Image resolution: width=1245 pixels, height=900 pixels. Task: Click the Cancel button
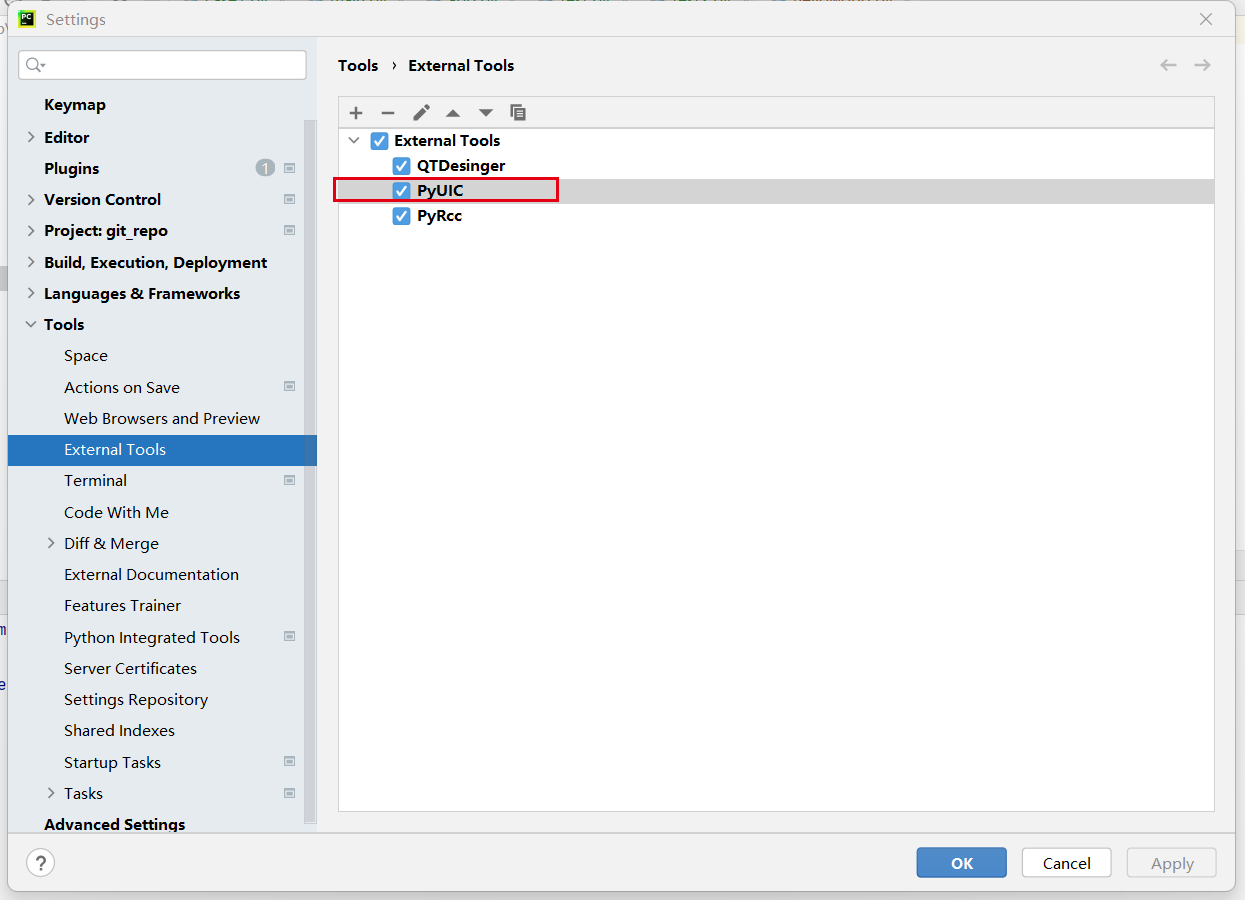click(x=1066, y=863)
